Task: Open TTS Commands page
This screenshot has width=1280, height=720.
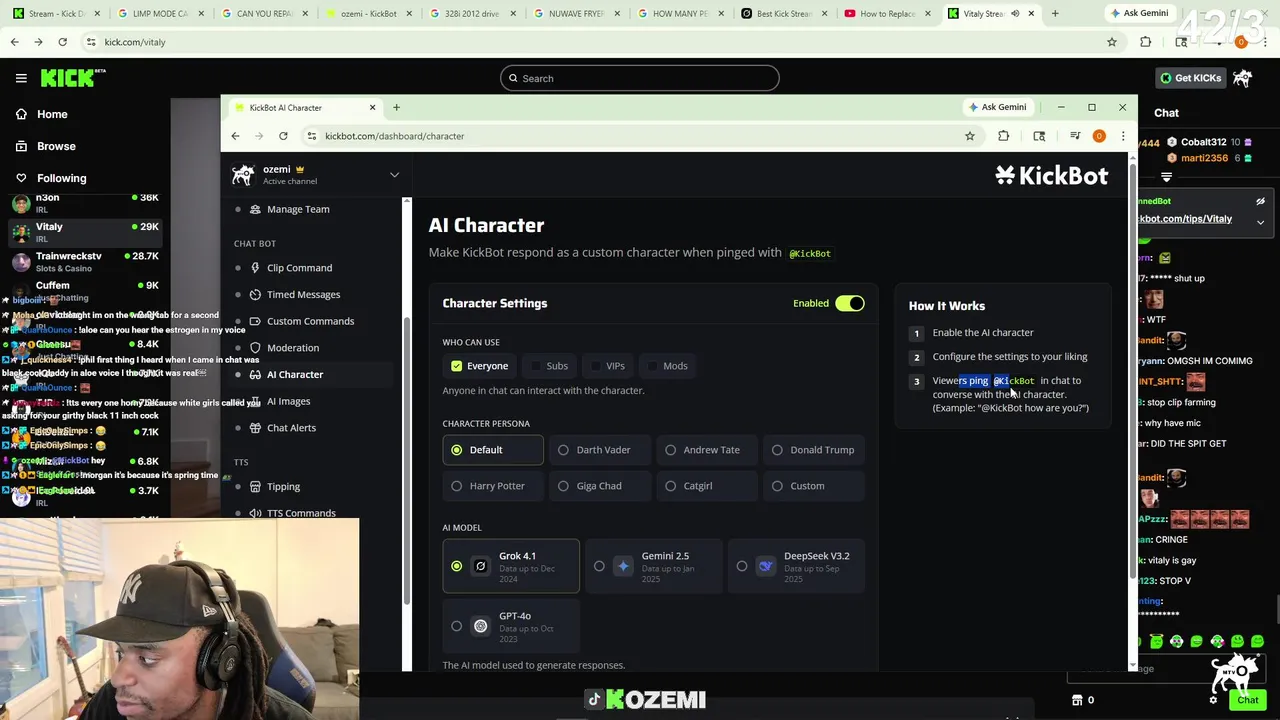Action: tap(301, 513)
